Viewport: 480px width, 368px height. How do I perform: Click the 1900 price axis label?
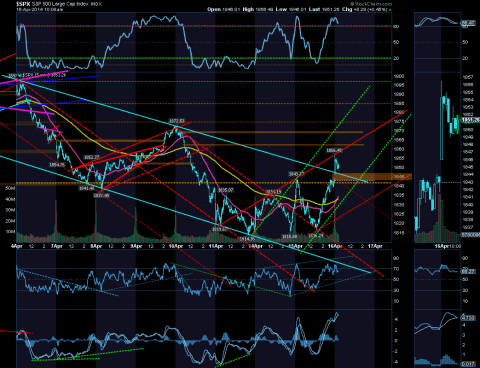coord(399,76)
